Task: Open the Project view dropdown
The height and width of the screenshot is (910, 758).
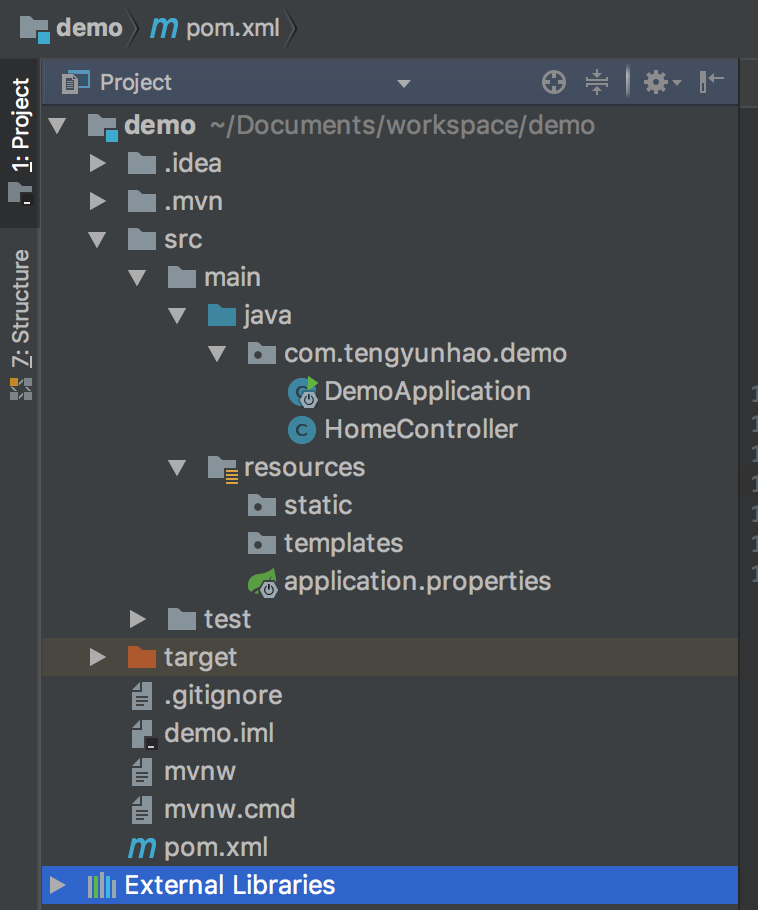Action: (x=404, y=83)
